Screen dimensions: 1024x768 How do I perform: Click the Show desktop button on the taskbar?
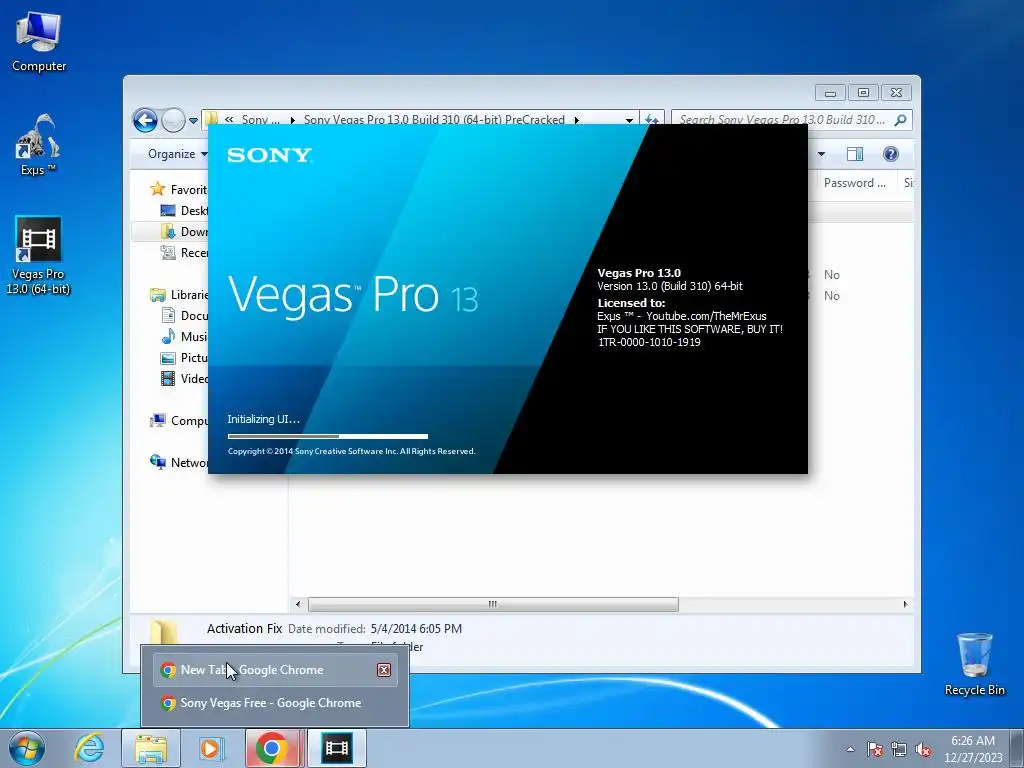coord(1017,748)
